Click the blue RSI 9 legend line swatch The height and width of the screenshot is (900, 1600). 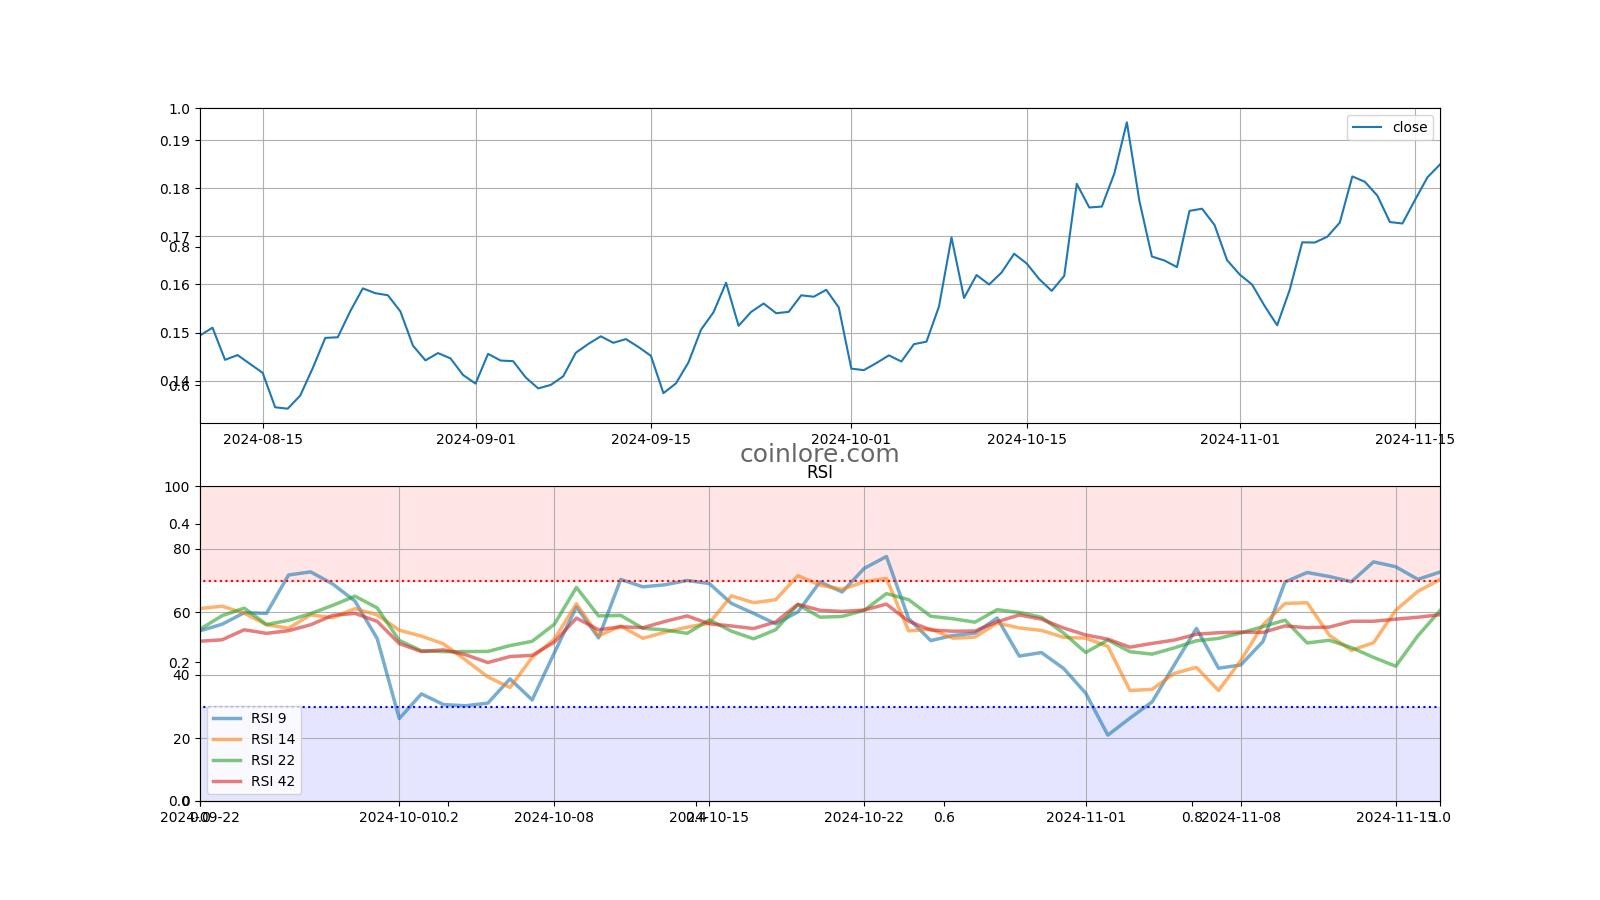[227, 718]
